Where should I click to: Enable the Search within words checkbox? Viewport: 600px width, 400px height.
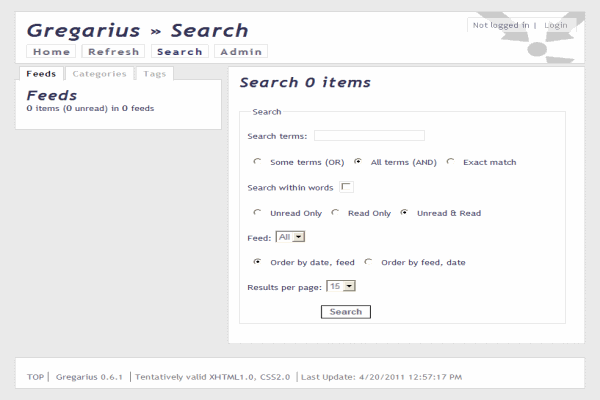[346, 187]
